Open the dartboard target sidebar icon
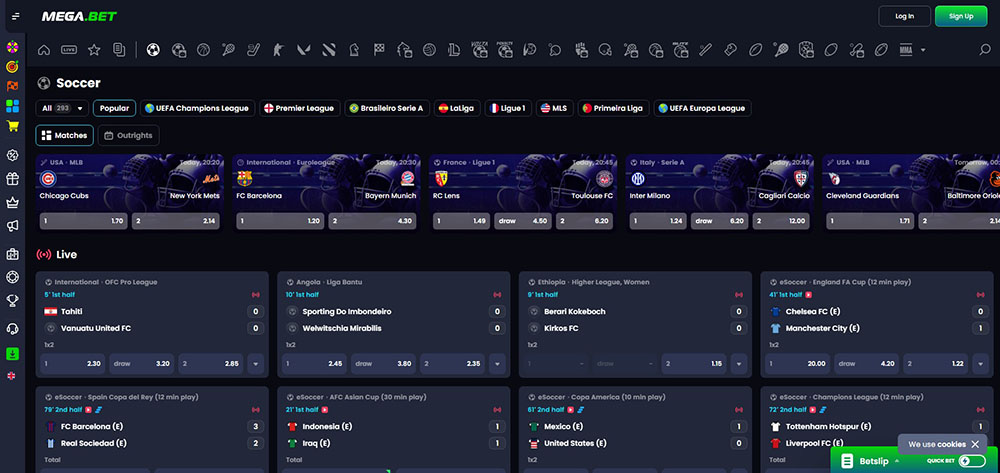The image size is (1000, 473). pyautogui.click(x=12, y=66)
